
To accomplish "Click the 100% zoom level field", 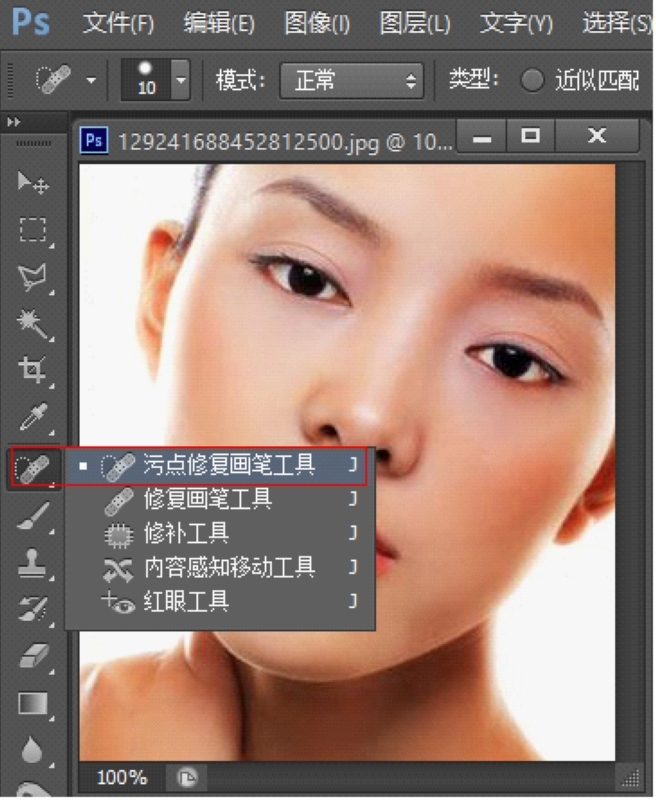I will click(x=121, y=778).
